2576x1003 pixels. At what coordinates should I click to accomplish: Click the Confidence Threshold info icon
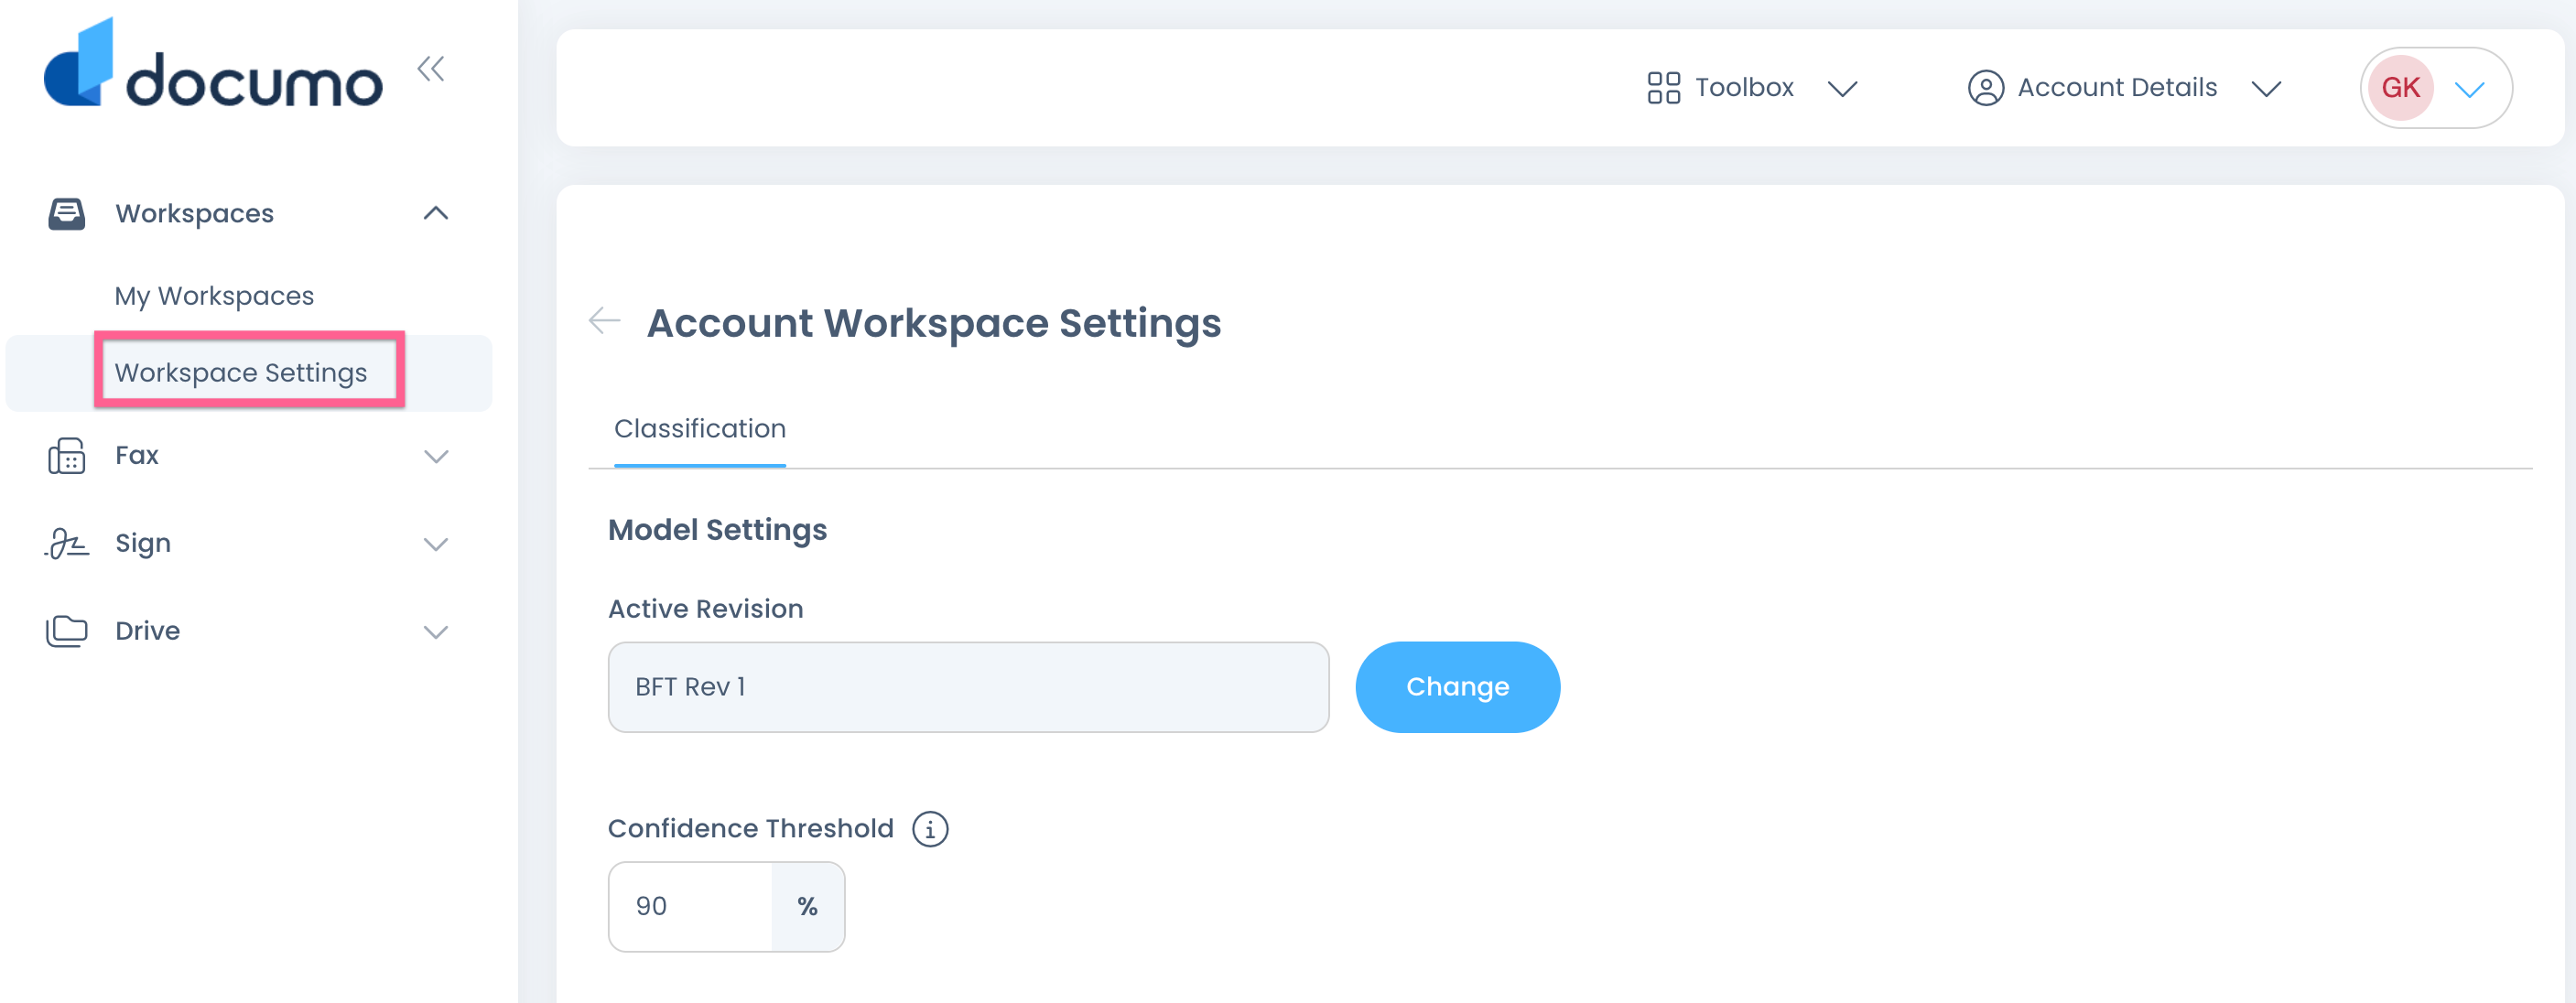[x=930, y=828]
